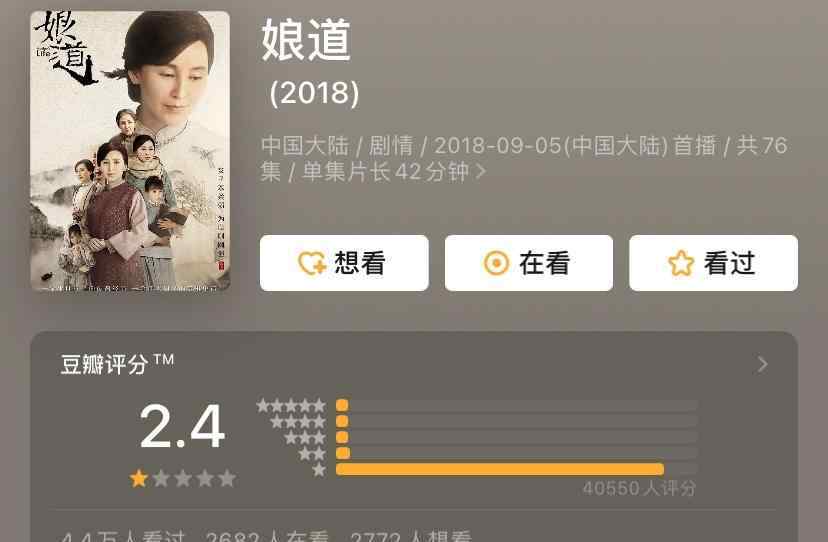Tap the heart icon on 想看 button
Viewport: 828px width, 542px height.
(312, 263)
